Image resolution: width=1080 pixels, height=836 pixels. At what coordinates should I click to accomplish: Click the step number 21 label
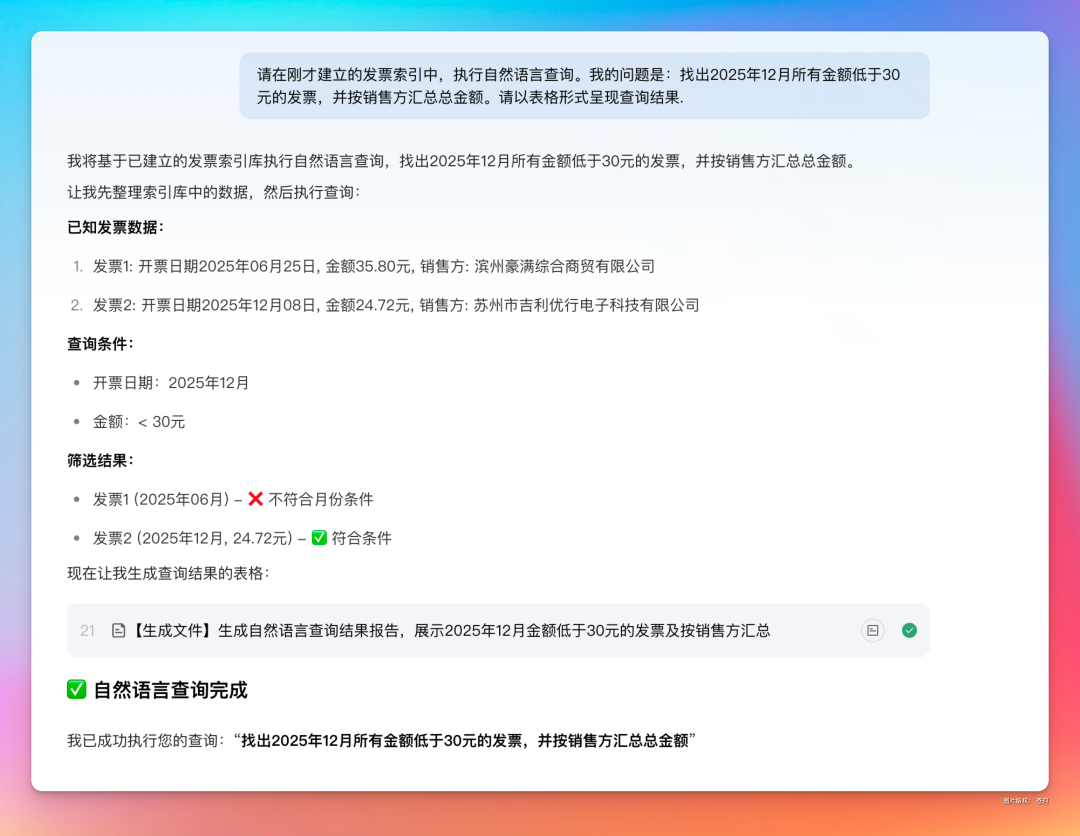pos(86,630)
